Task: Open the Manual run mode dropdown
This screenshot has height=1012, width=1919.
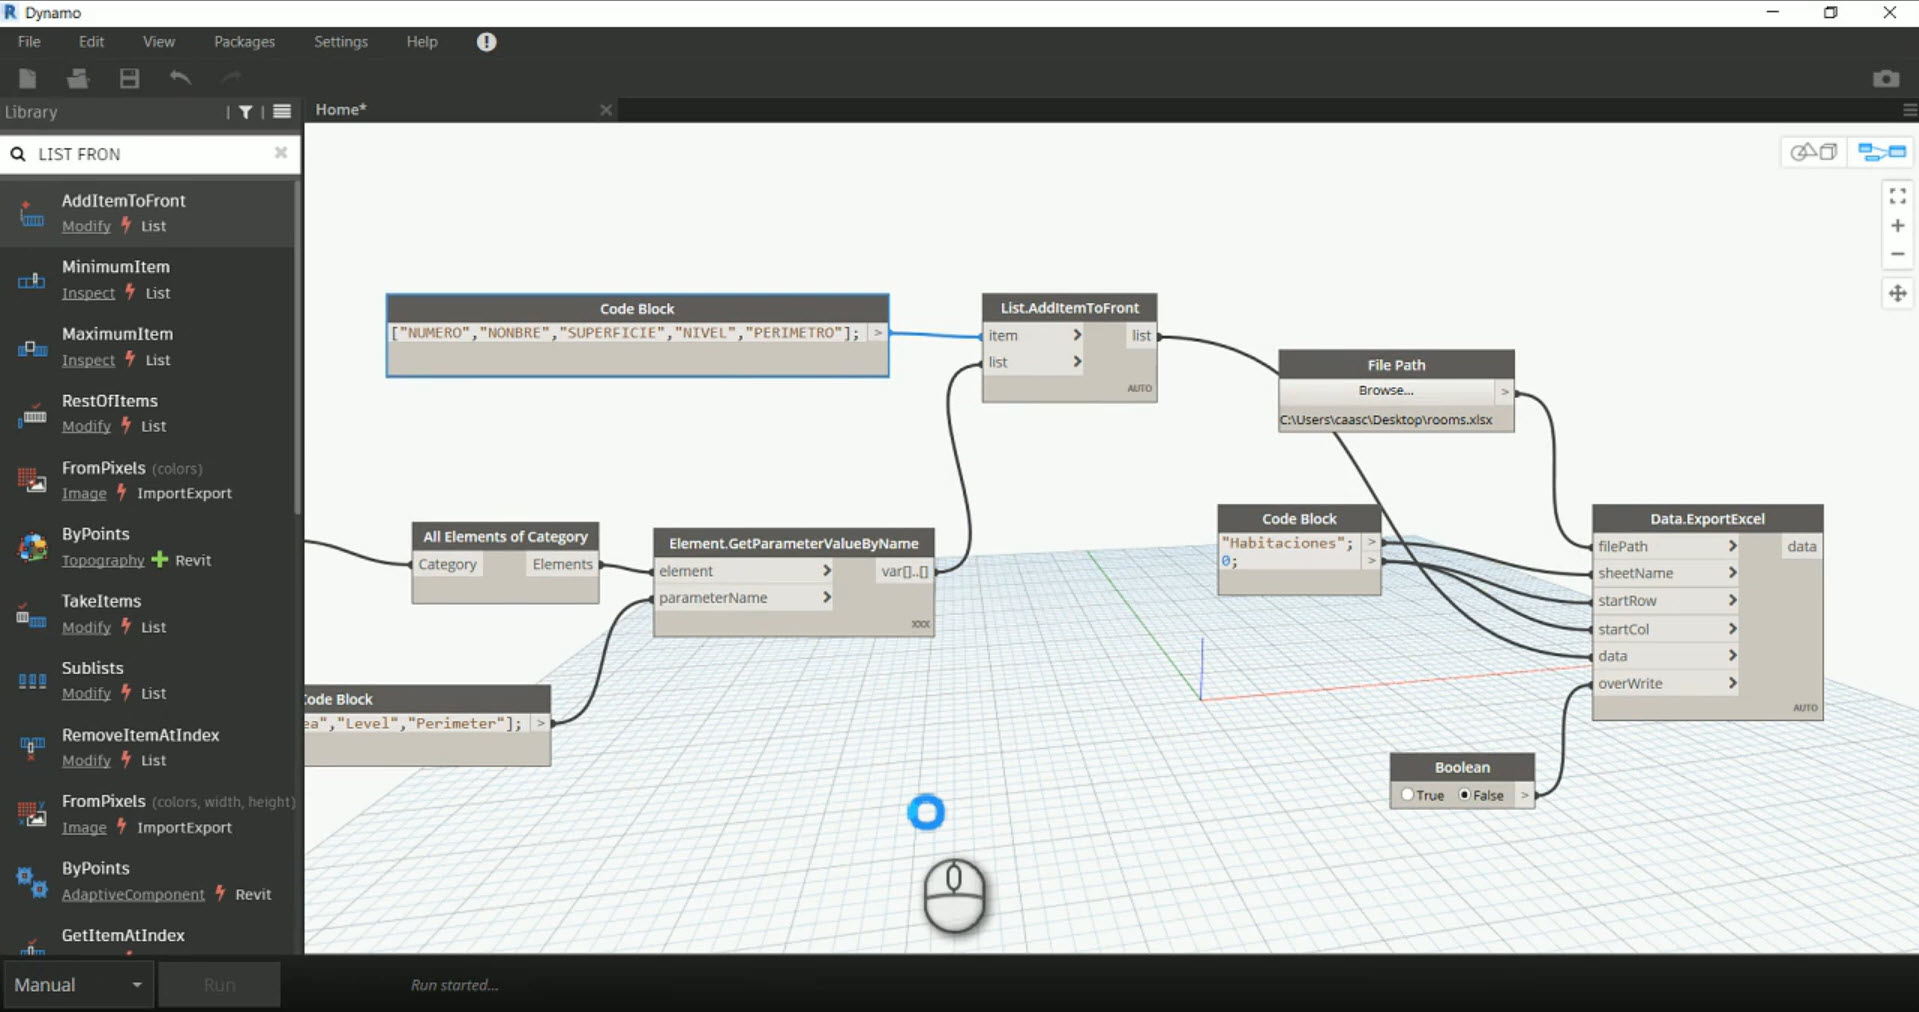Action: pyautogui.click(x=78, y=985)
